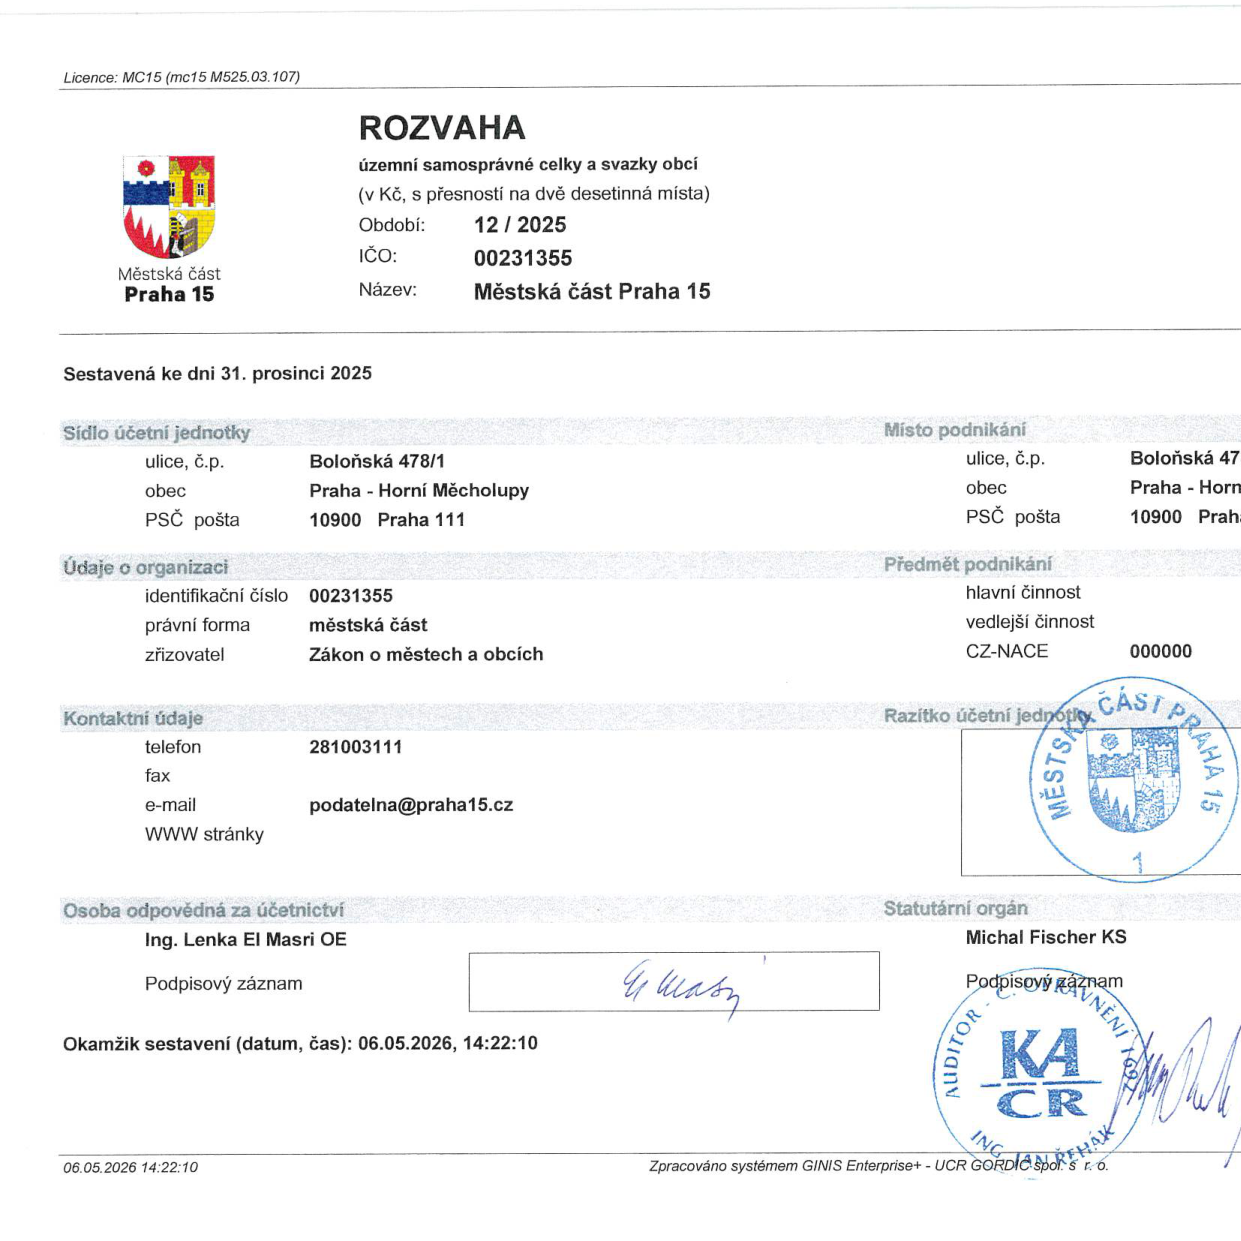This screenshot has height=1241, width=1241.
Task: Select the period value '12 / 2025'
Action: pyautogui.click(x=520, y=225)
